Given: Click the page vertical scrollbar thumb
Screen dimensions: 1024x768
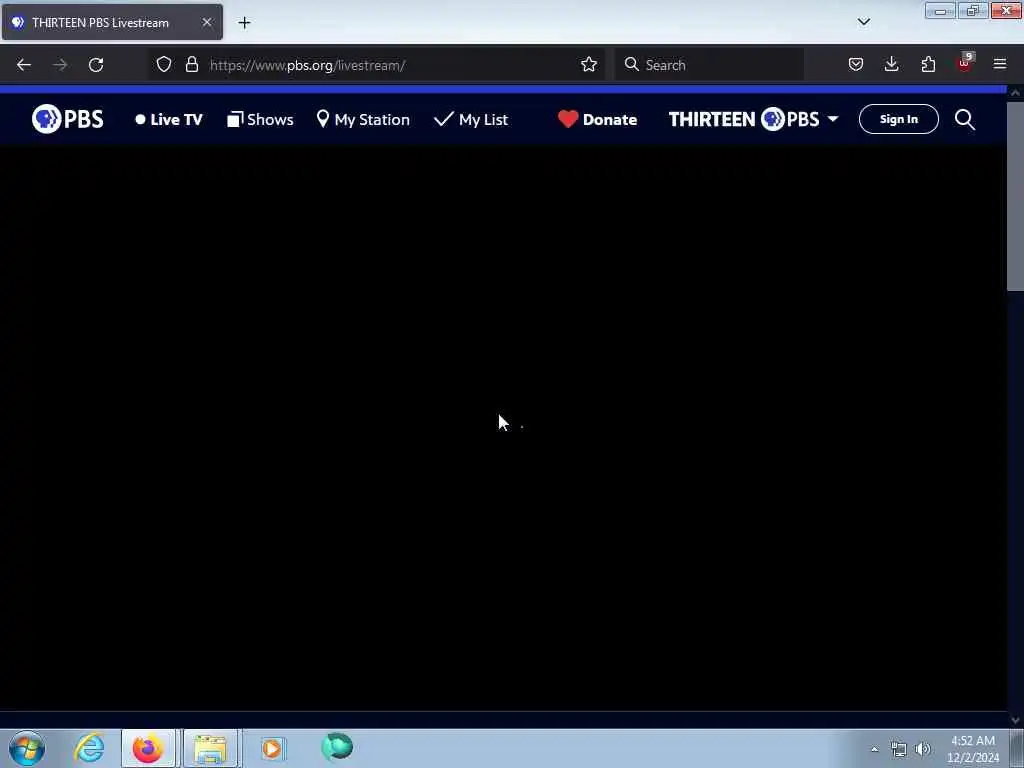Looking at the screenshot, I should click(x=1015, y=195).
